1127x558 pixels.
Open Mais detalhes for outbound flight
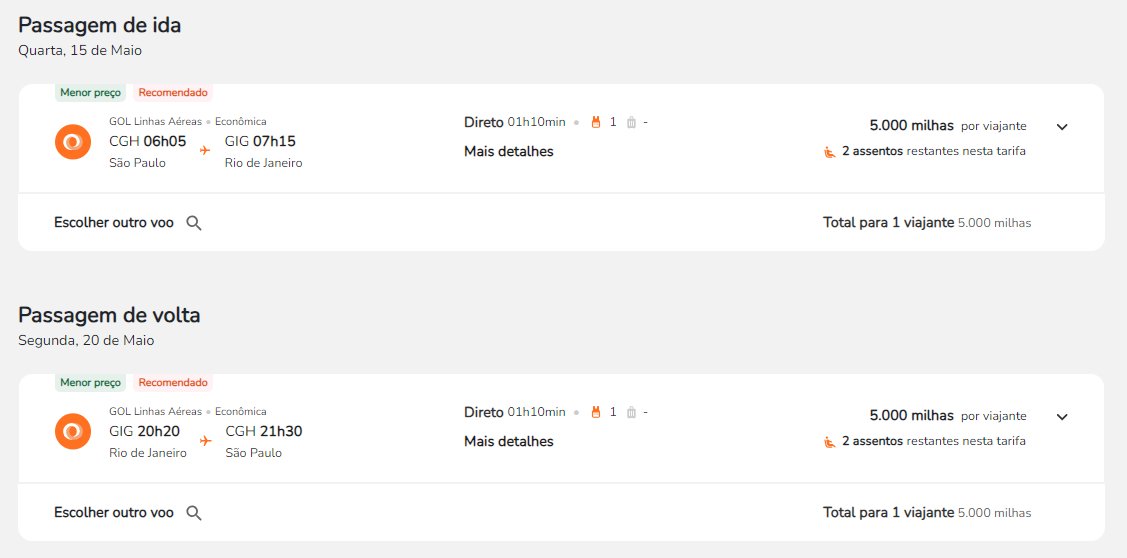coord(509,152)
